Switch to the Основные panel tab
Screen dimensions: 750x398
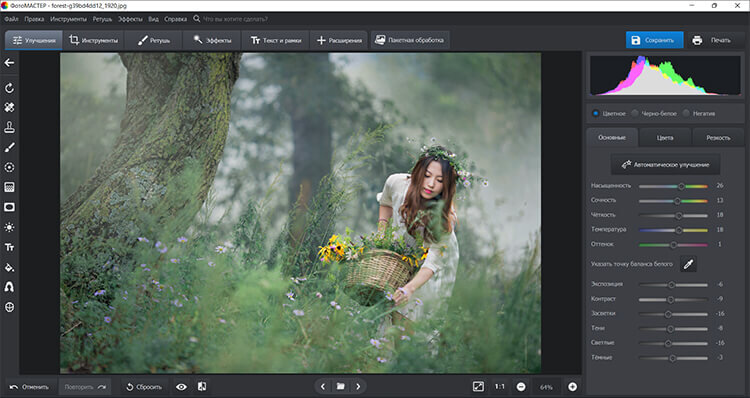click(612, 137)
